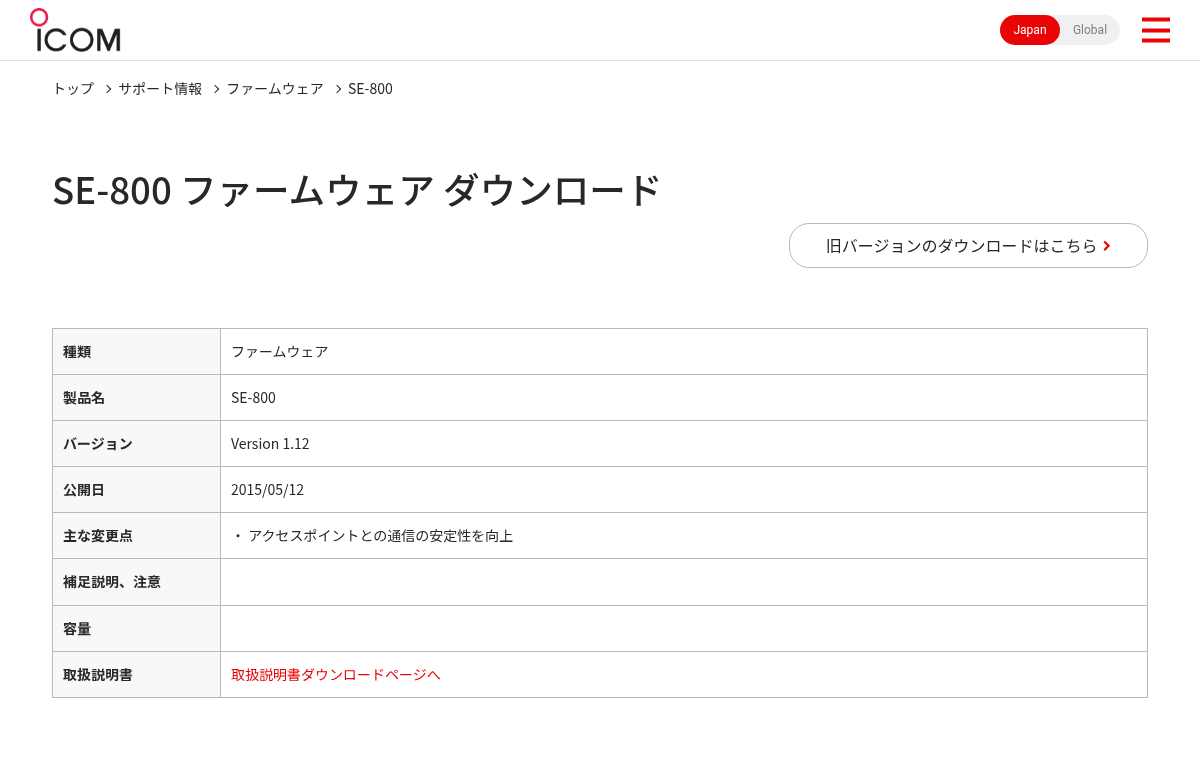This screenshot has width=1200, height=757.
Task: Click the アクセスポイントとの通信の安定性を向上 text
Action: click(380, 536)
